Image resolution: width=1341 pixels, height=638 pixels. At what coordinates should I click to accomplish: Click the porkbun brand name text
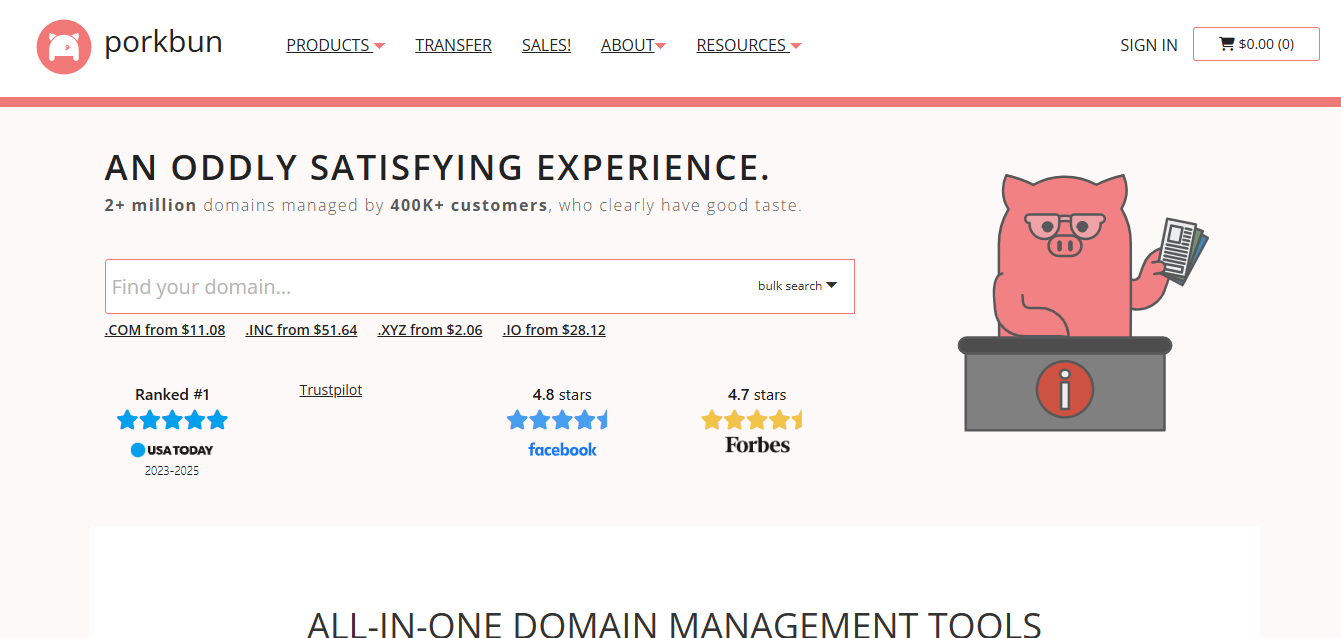(163, 42)
